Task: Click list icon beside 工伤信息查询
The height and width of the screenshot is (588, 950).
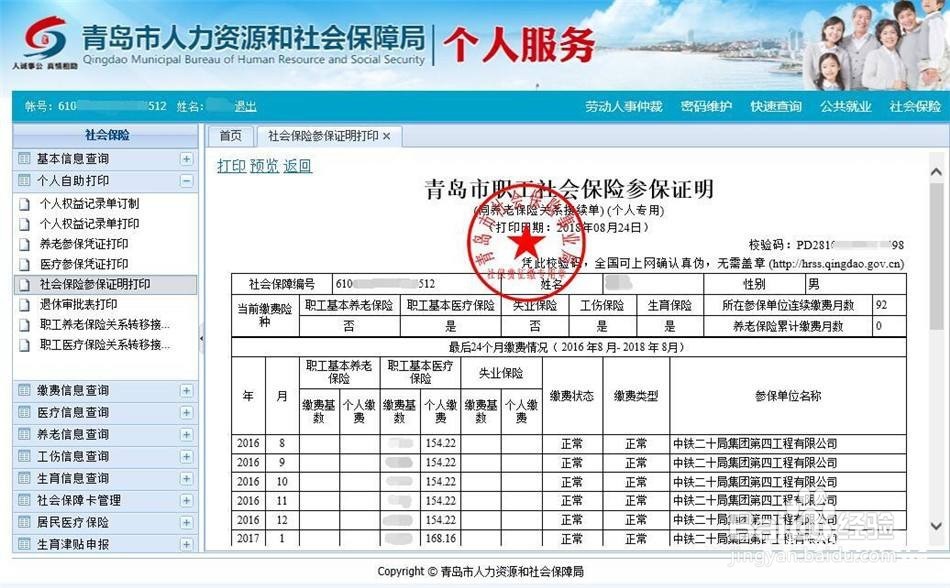Action: [24, 456]
